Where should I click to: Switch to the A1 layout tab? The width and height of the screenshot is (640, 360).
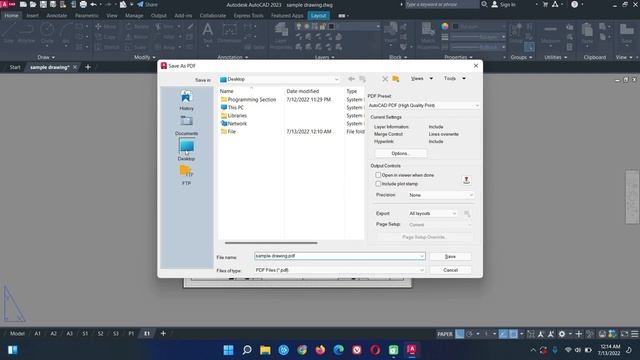(x=37, y=333)
